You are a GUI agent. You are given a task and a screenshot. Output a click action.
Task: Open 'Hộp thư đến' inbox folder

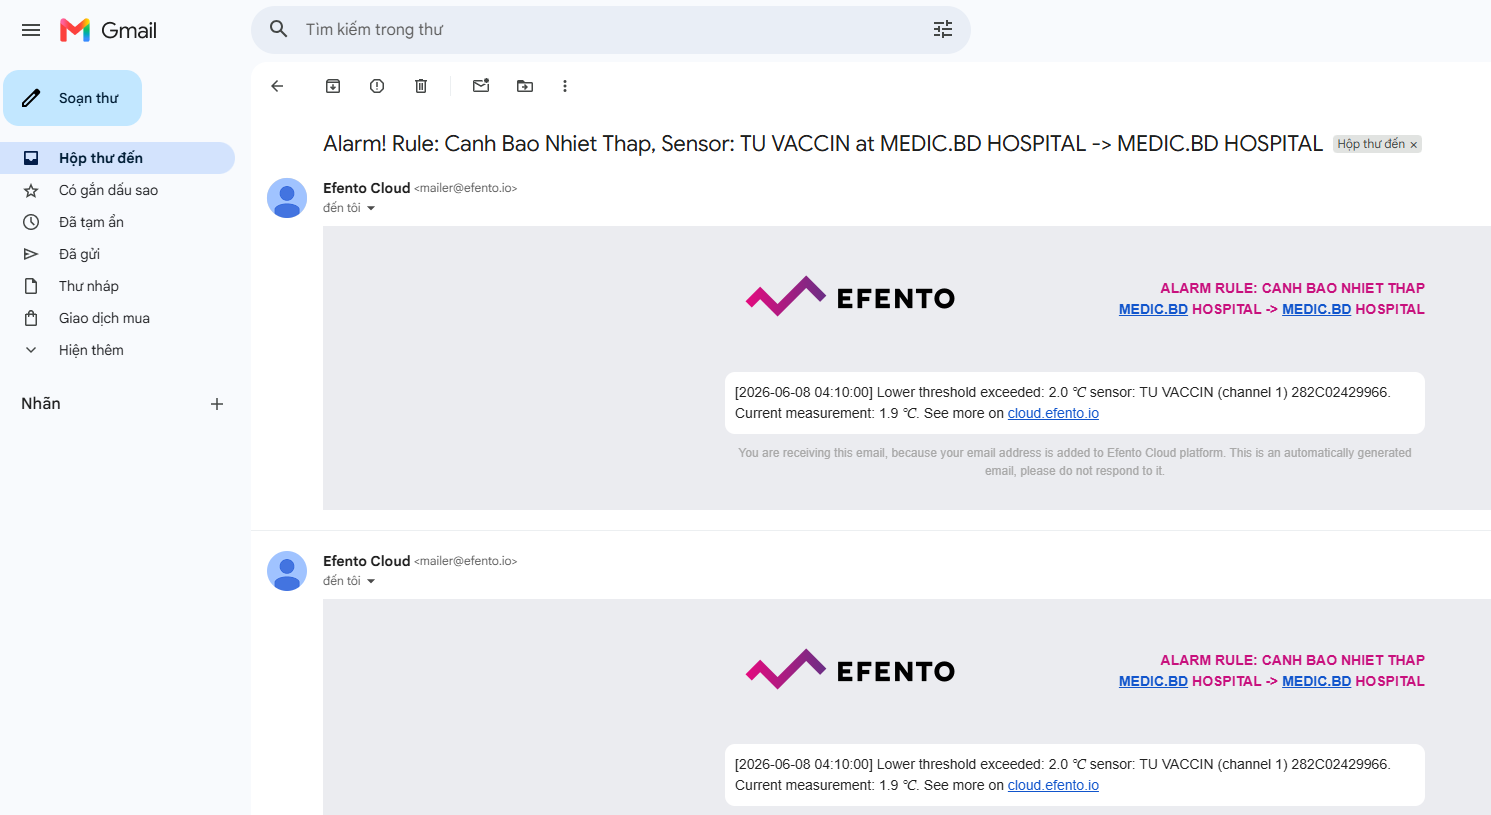click(x=117, y=158)
